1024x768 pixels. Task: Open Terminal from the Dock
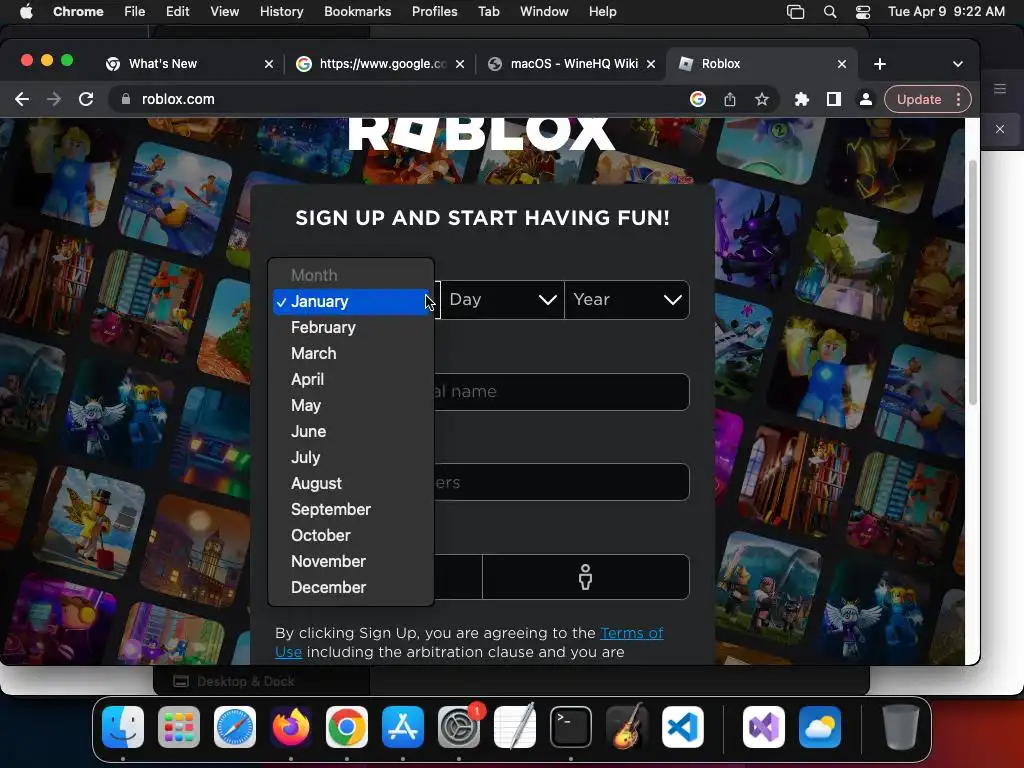coord(571,728)
